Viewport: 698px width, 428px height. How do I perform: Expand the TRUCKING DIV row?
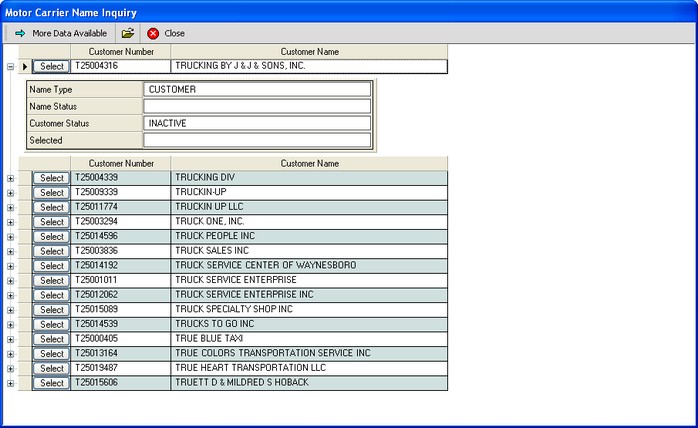click(x=11, y=178)
